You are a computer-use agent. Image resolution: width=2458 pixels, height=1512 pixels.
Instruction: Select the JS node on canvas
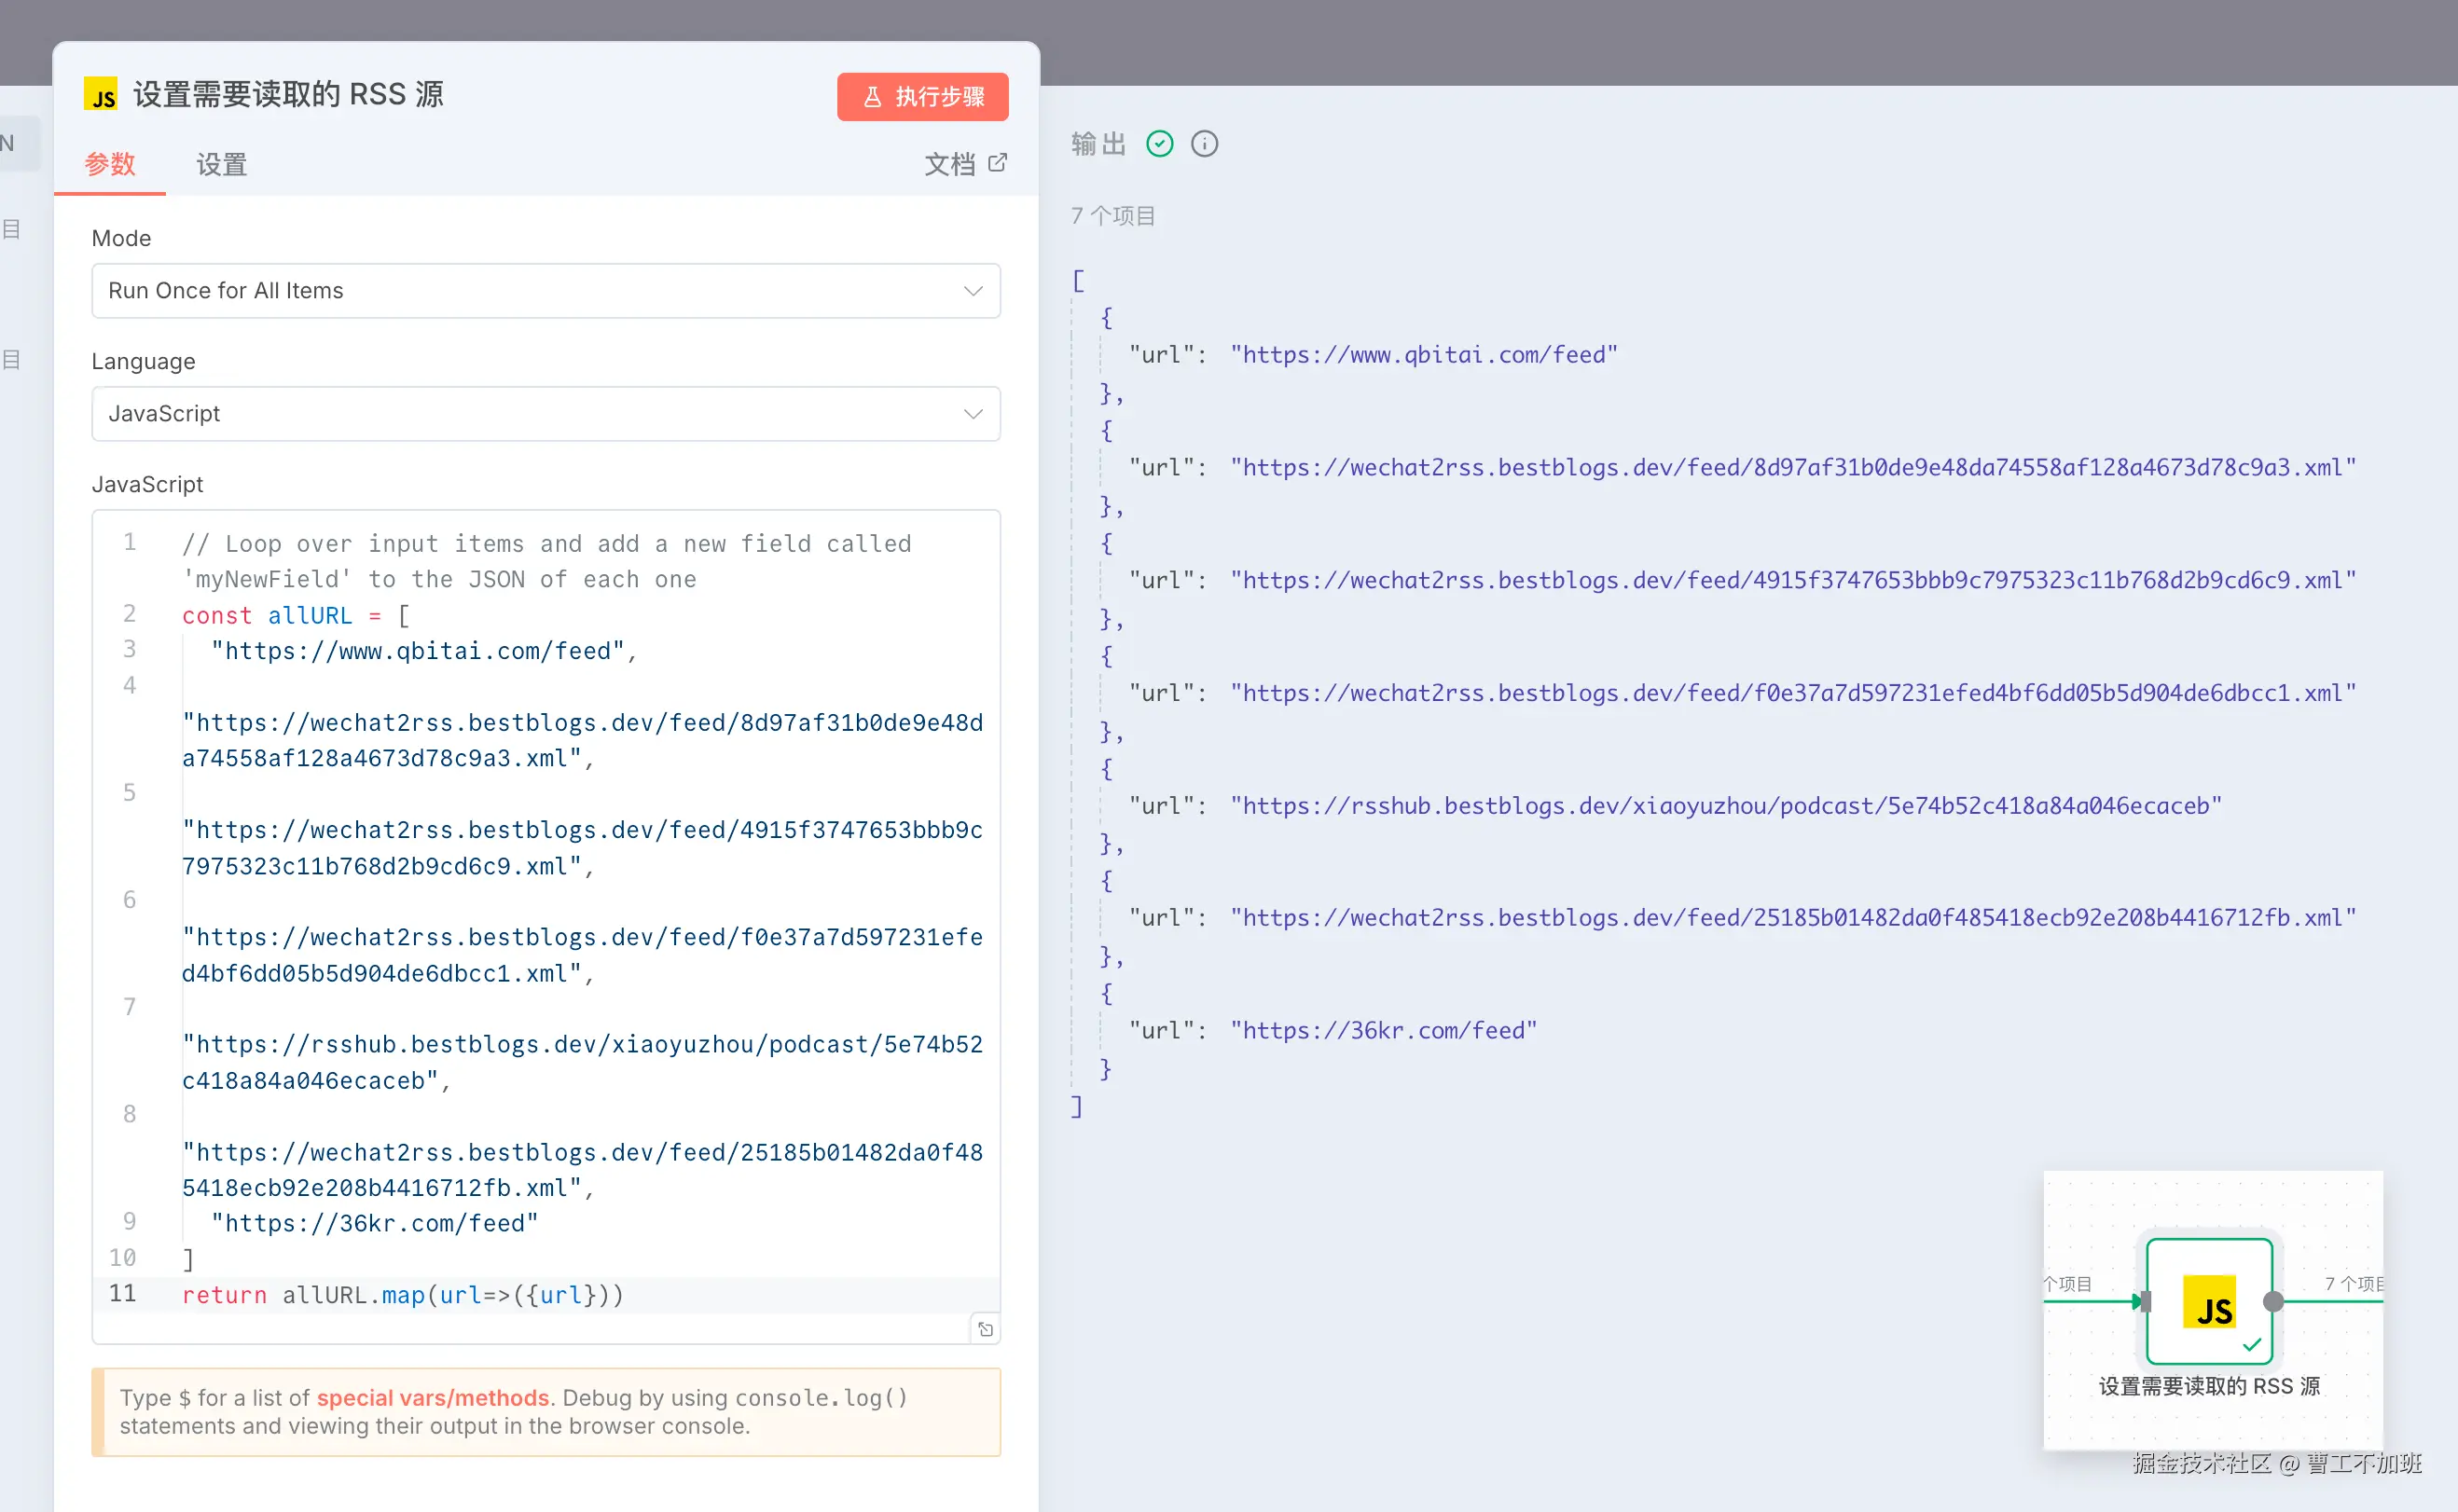pos(2208,1301)
